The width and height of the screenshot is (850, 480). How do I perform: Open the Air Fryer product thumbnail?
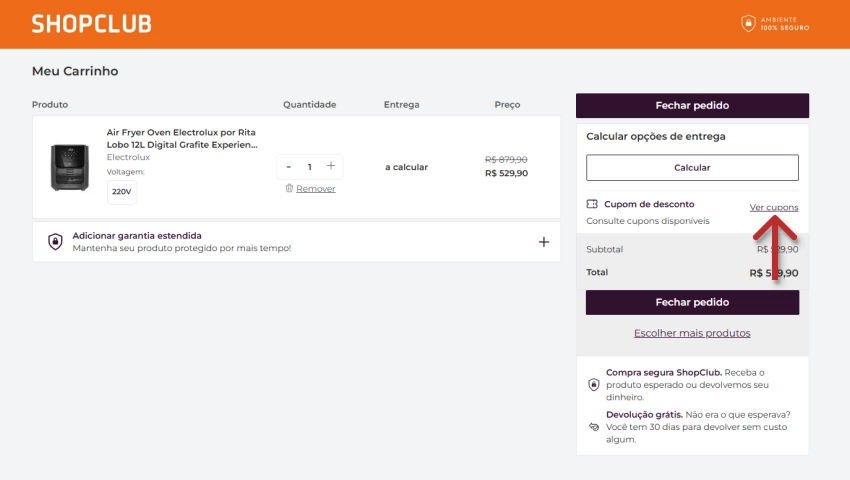69,167
